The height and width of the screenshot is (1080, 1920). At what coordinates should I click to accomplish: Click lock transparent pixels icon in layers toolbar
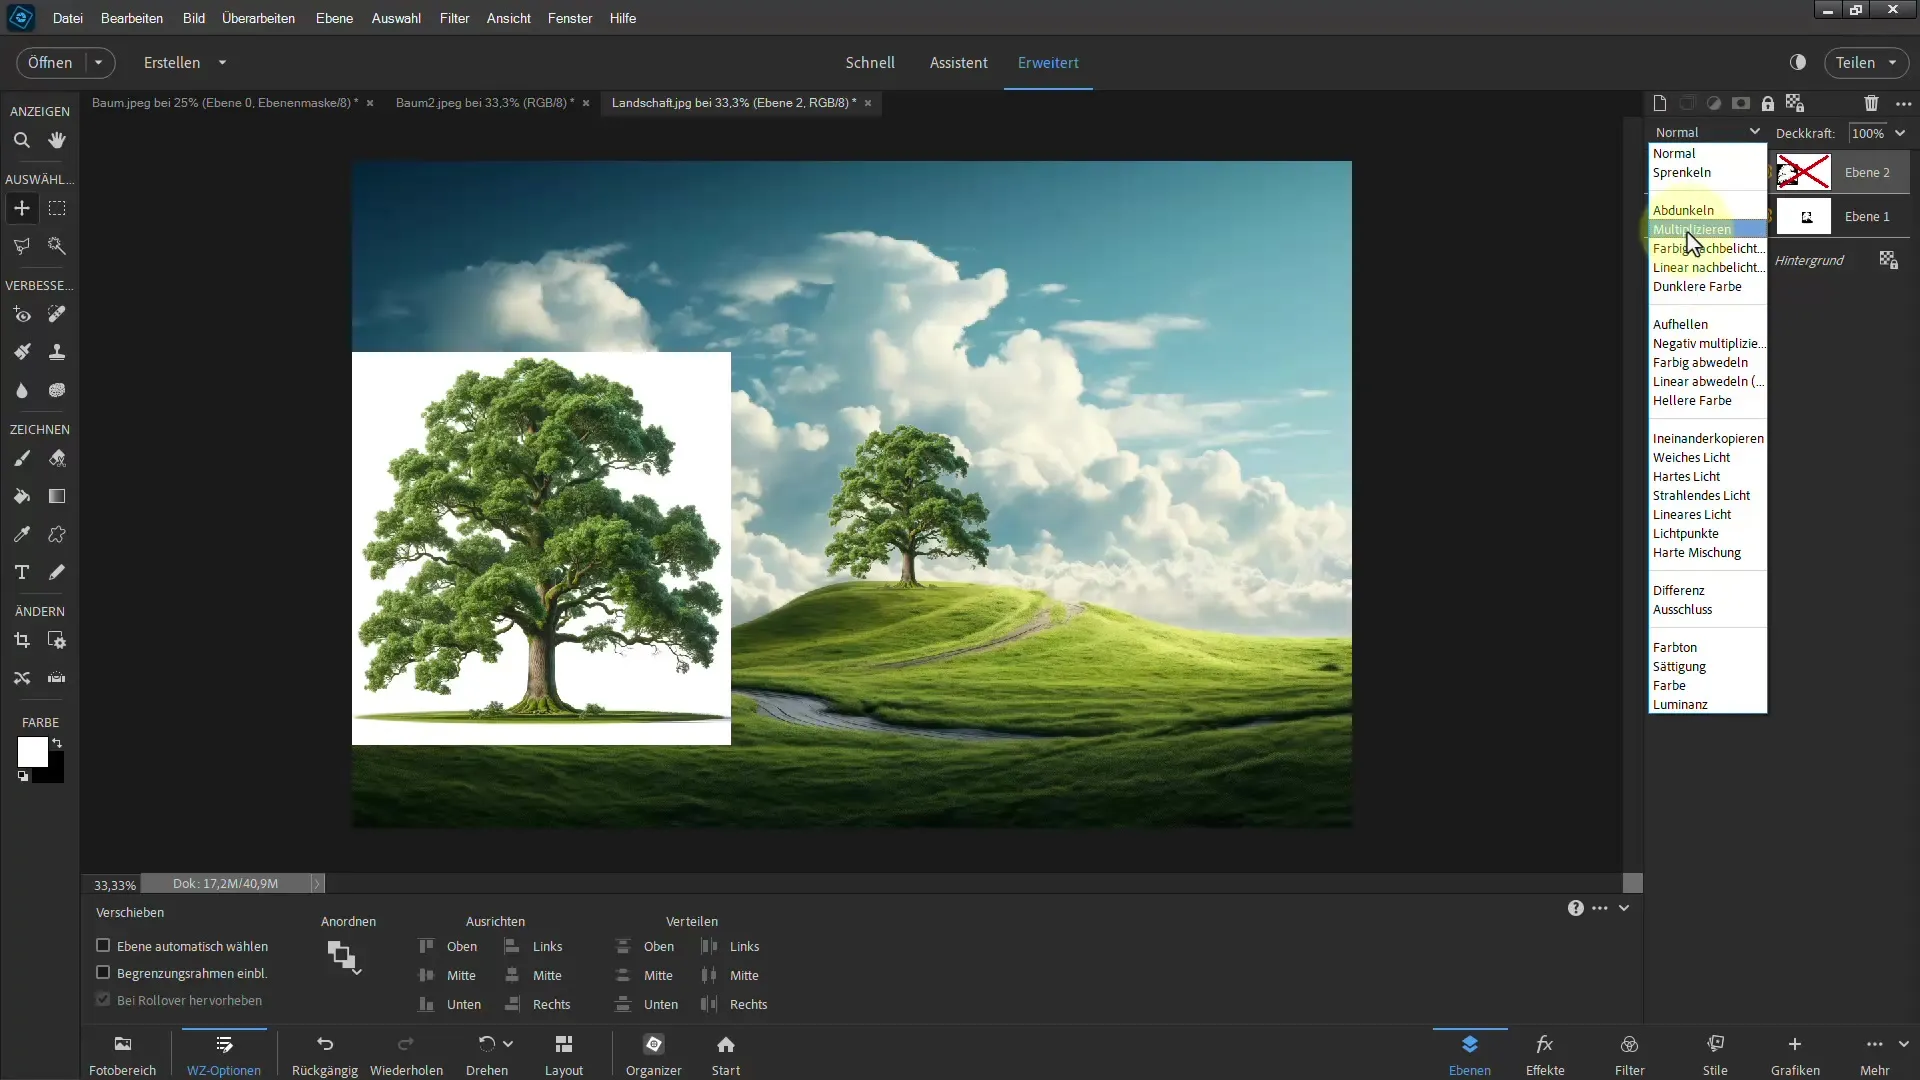pos(1795,103)
